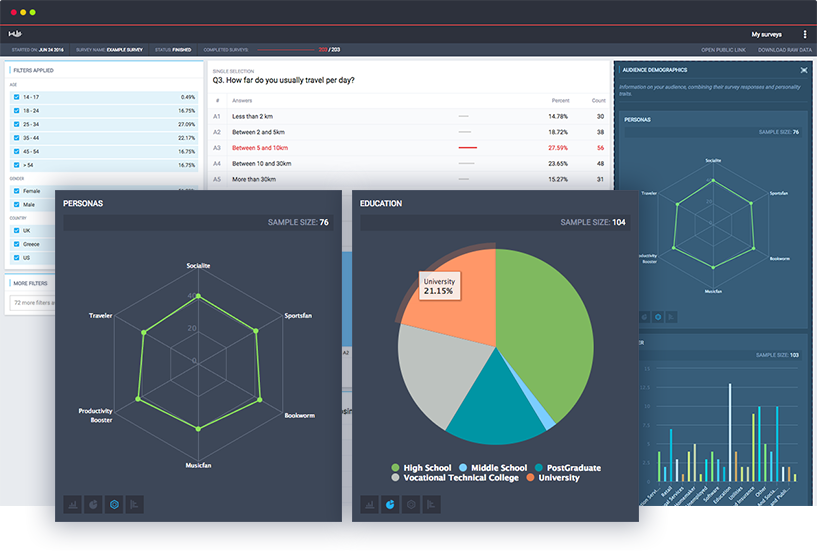Click the Count column header
This screenshot has height=551, width=817.
[x=599, y=101]
